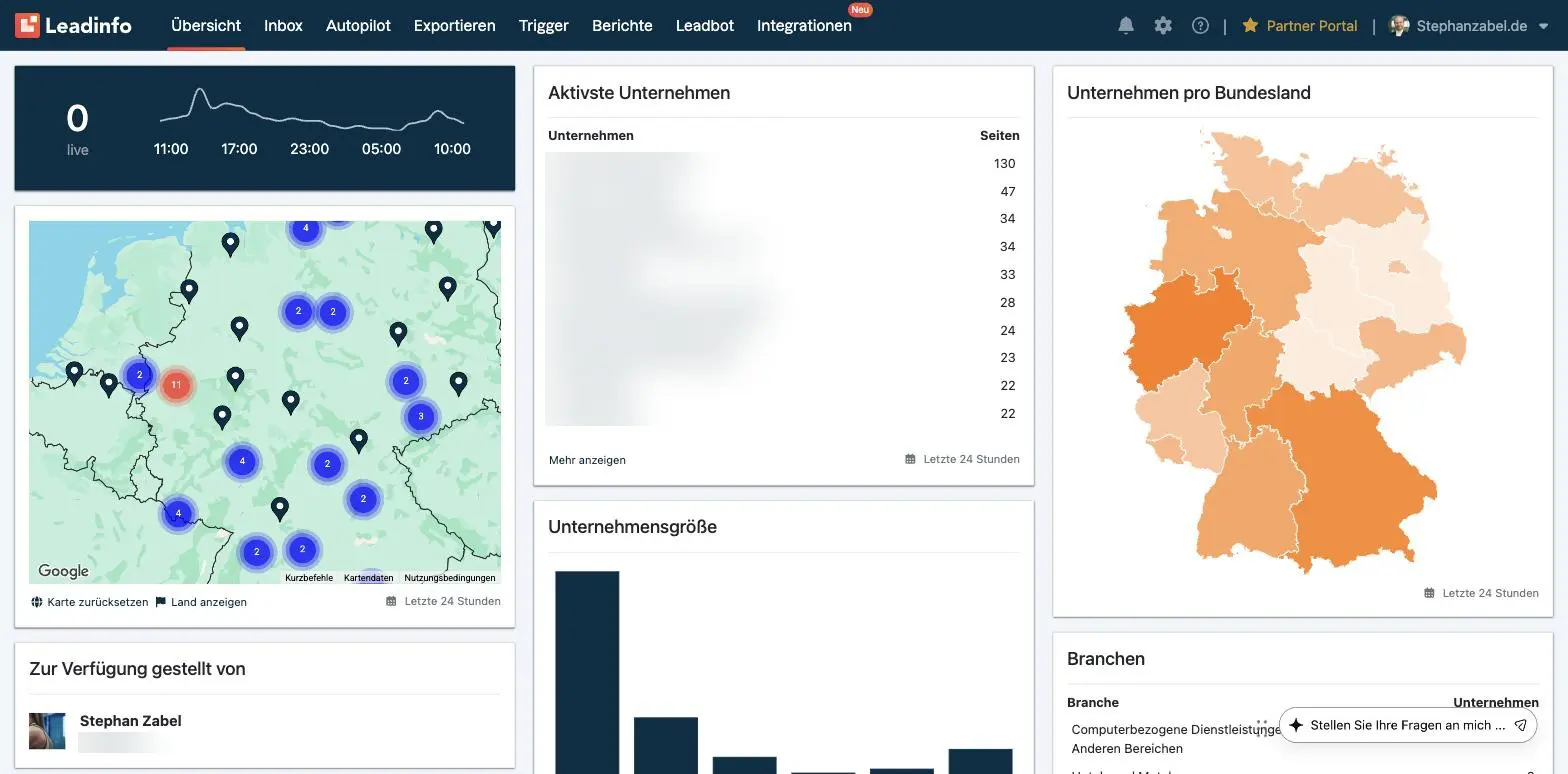Click the live visitors counter showing 0

[77, 119]
